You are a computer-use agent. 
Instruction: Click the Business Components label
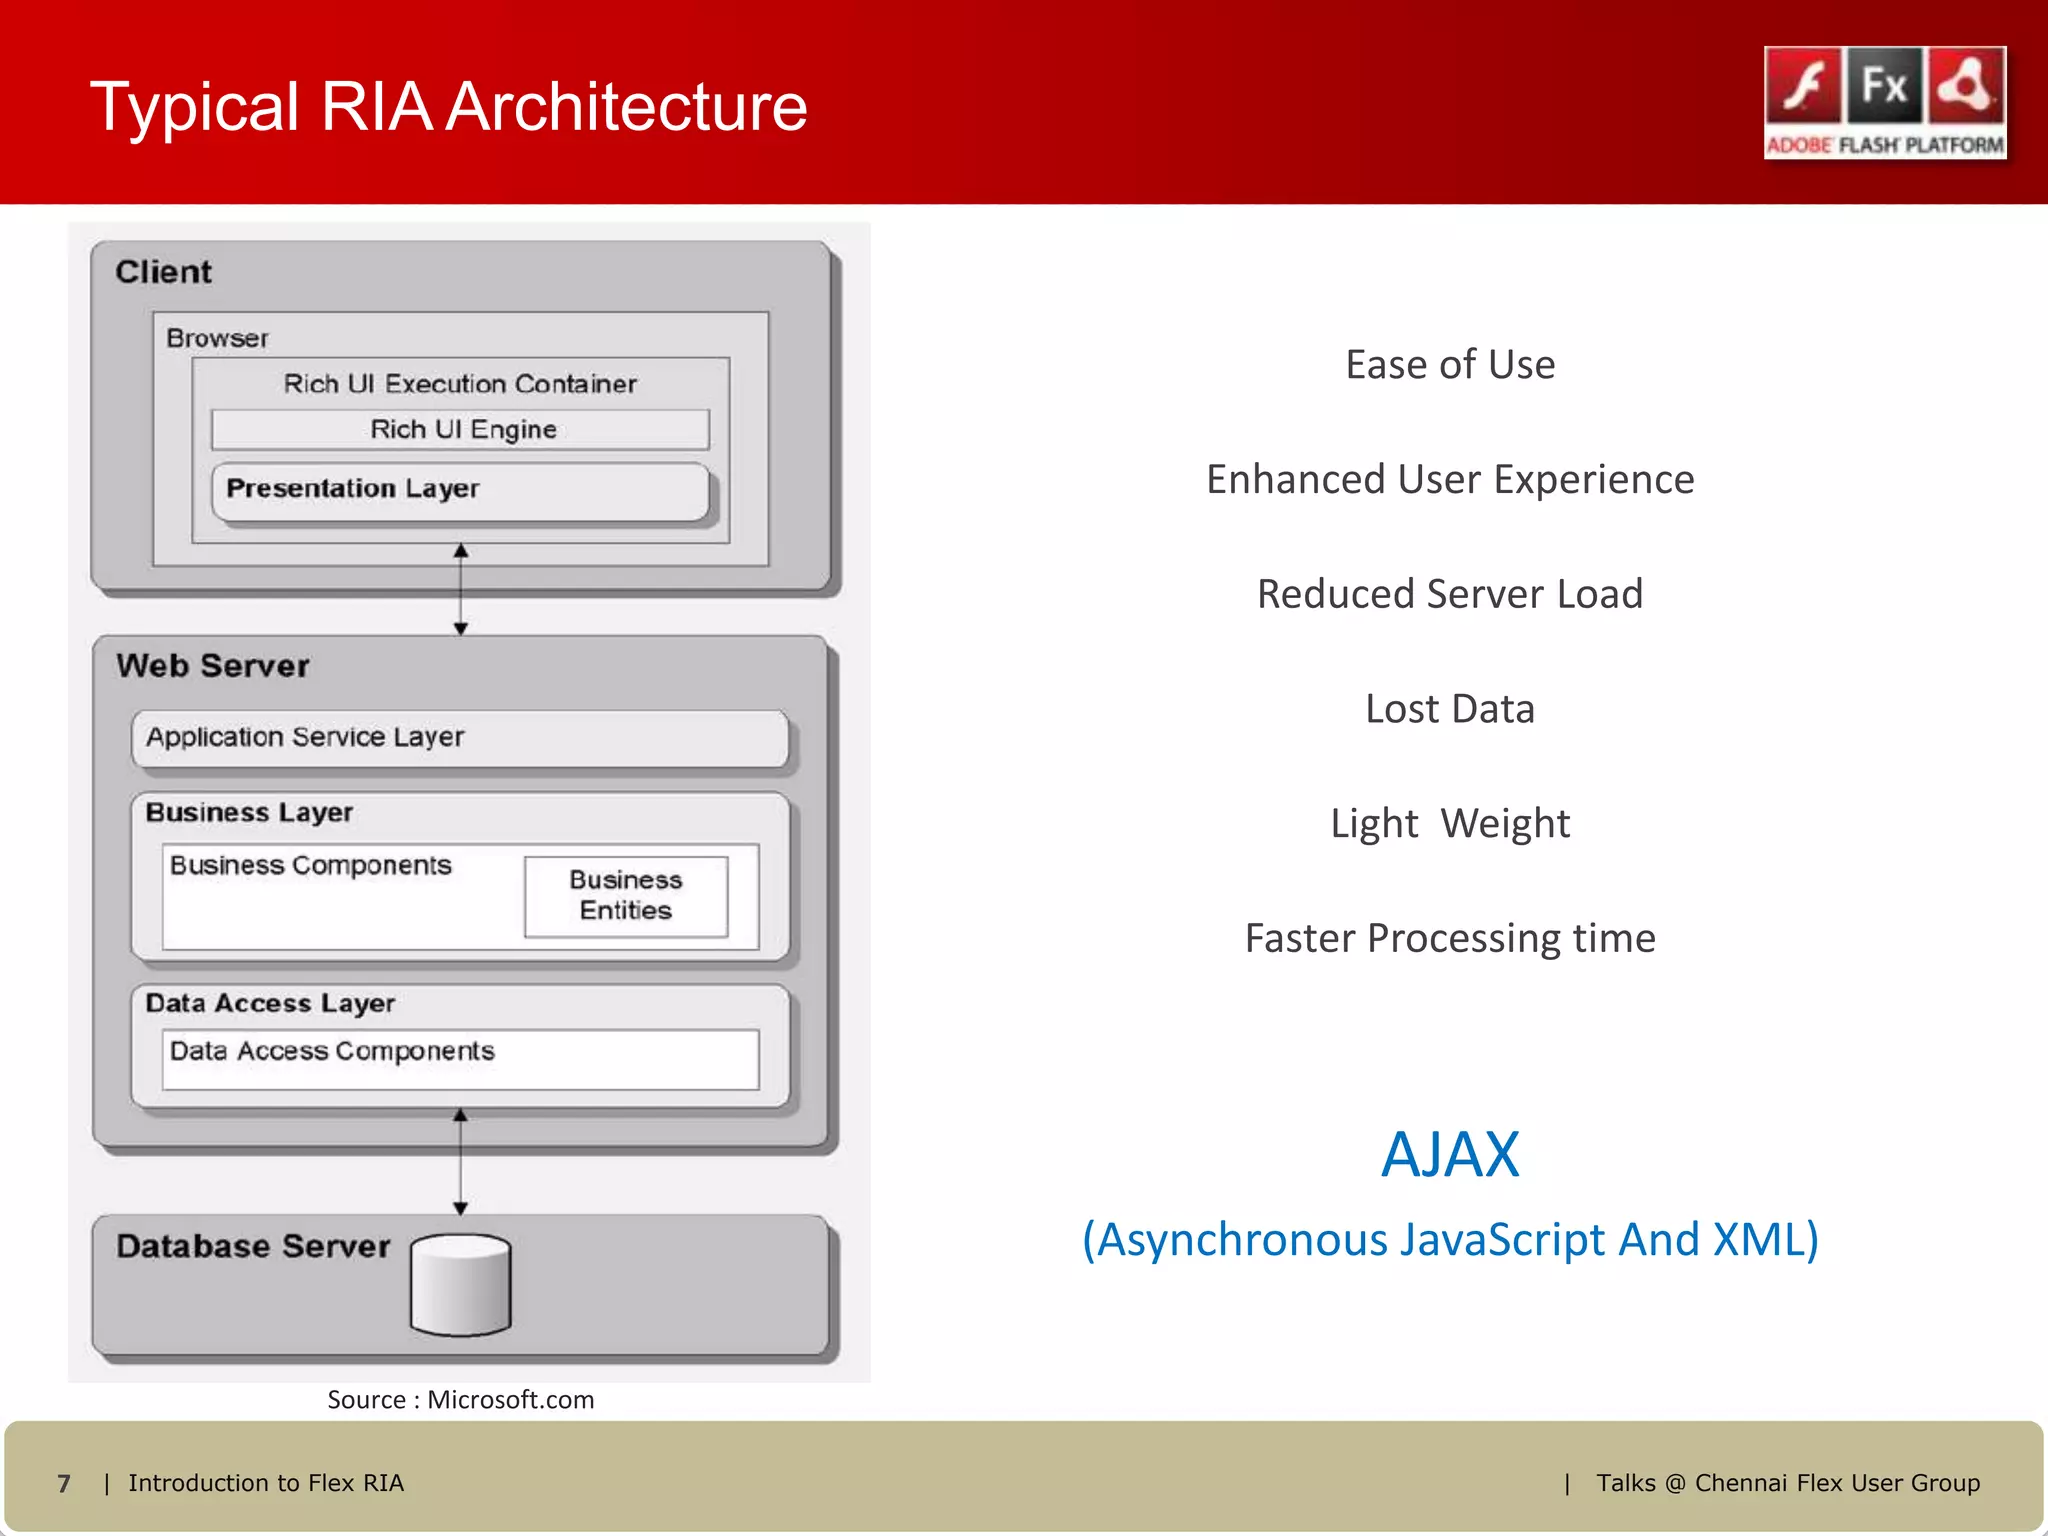[x=311, y=865]
